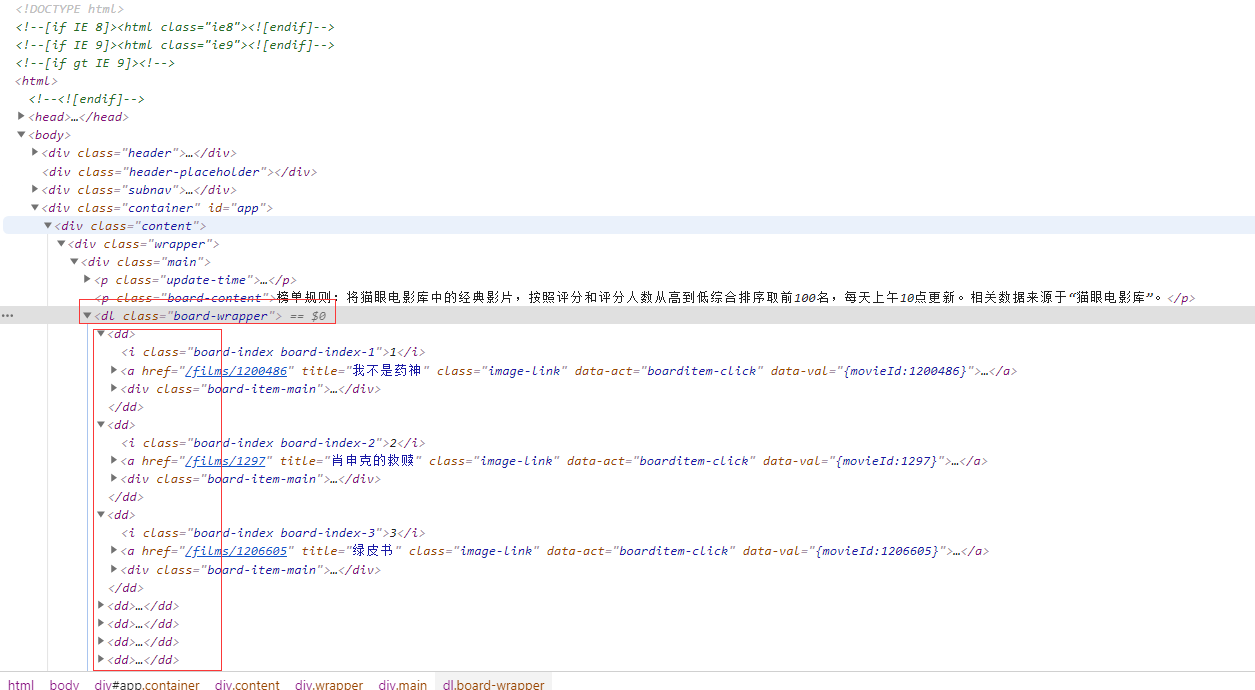1255x690 pixels.
Task: Expand the anchor titled 绿皮书
Action: (114, 550)
